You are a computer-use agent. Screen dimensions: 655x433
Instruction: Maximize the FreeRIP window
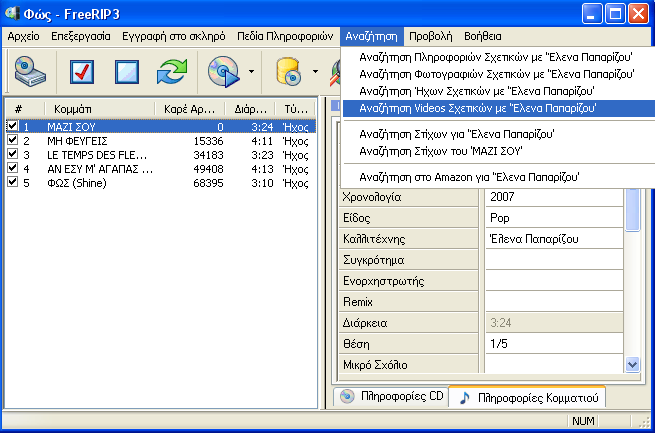click(x=615, y=14)
